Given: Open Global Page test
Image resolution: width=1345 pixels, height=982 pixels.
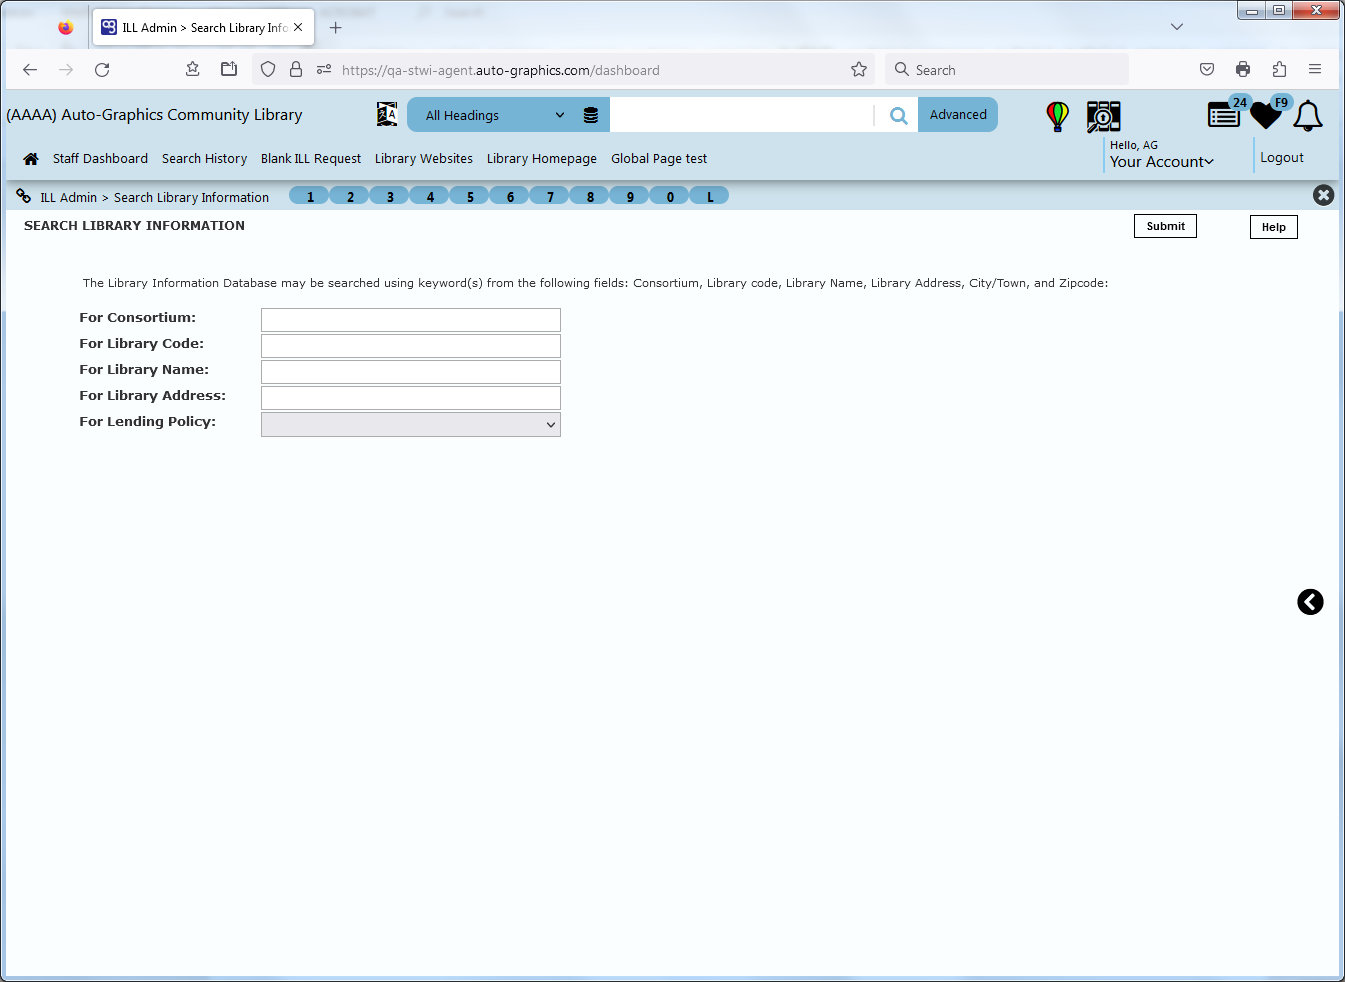Looking at the screenshot, I should tap(659, 159).
